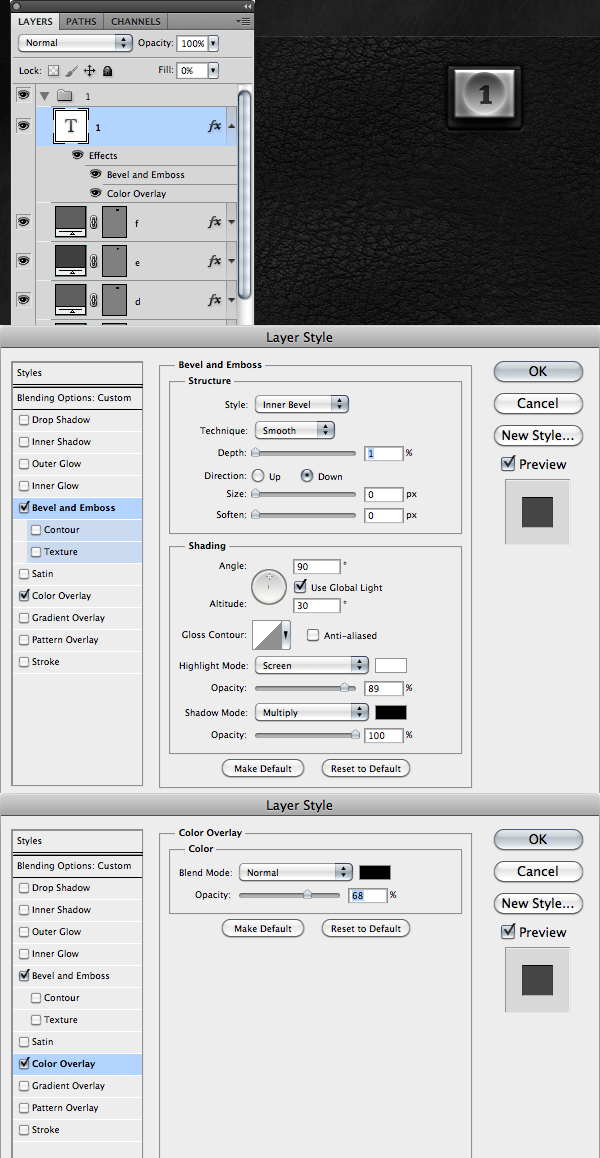This screenshot has width=600, height=1158.
Task: Click New Style in upper Layer Style dialog
Action: coord(538,435)
